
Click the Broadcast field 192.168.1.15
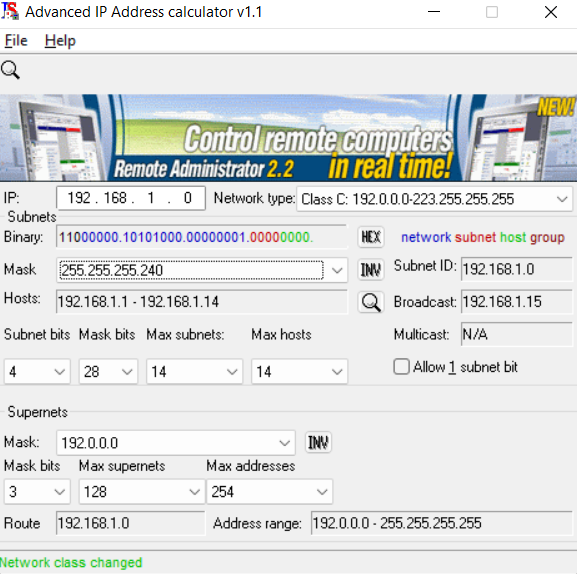(517, 302)
